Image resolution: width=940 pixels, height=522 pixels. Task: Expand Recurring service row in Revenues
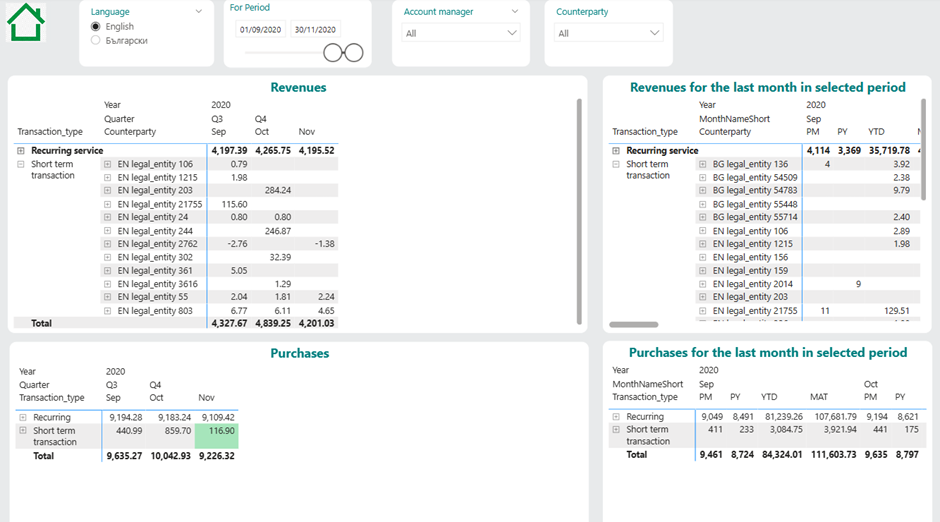tap(21, 151)
